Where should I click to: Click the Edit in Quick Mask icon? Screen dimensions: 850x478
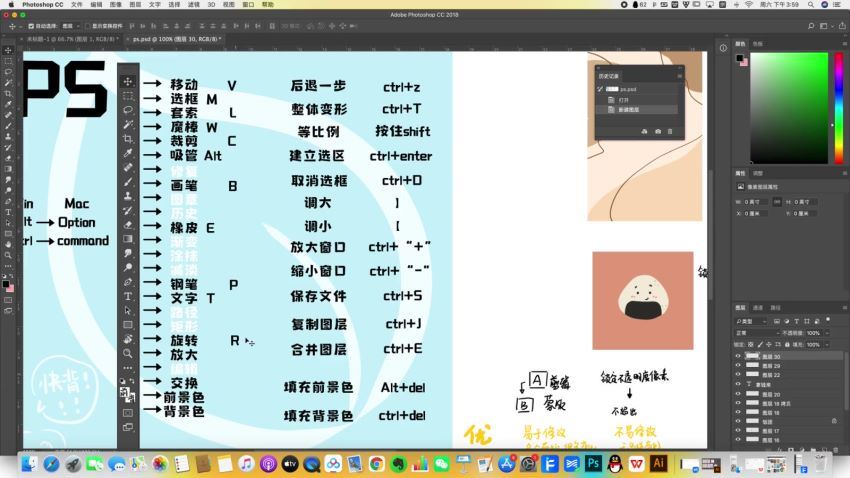click(x=8, y=300)
